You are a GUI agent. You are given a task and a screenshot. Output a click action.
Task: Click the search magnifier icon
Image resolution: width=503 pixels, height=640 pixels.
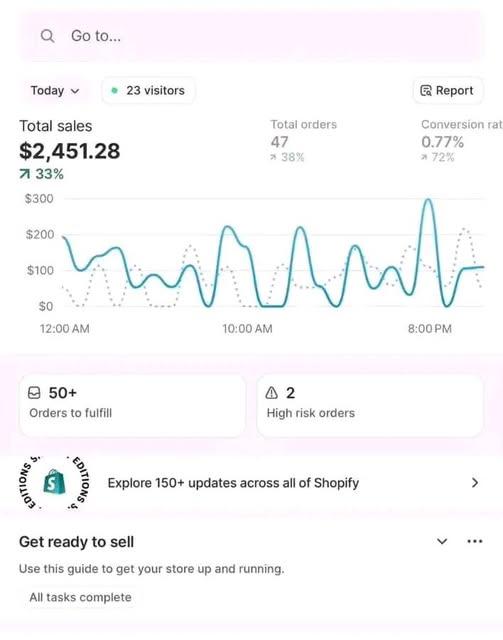47,36
